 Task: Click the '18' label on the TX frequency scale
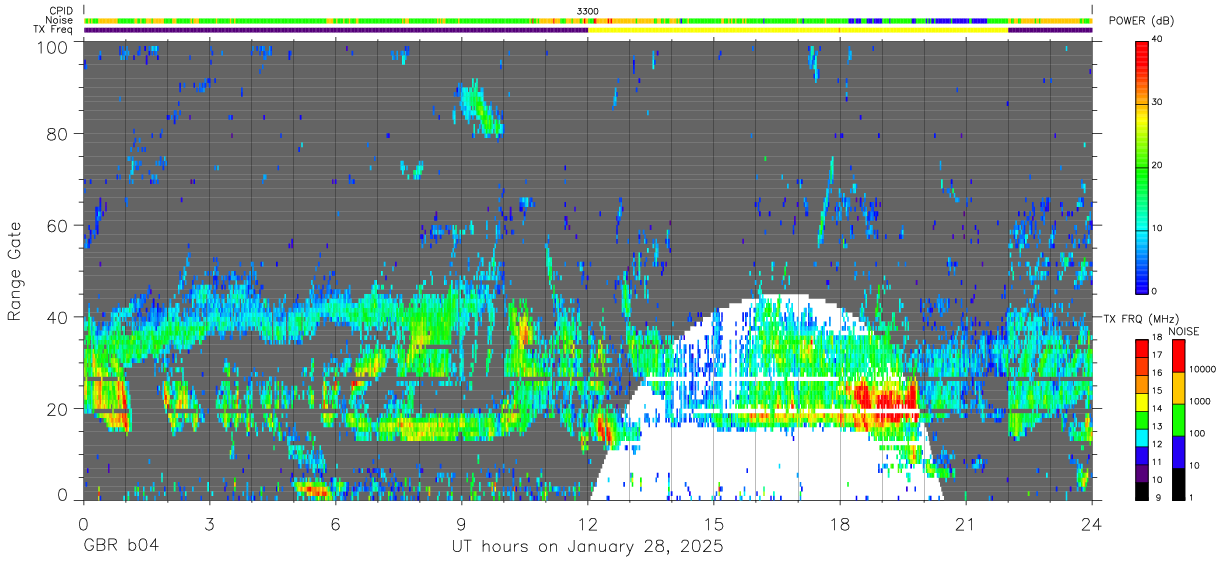pyautogui.click(x=1159, y=339)
